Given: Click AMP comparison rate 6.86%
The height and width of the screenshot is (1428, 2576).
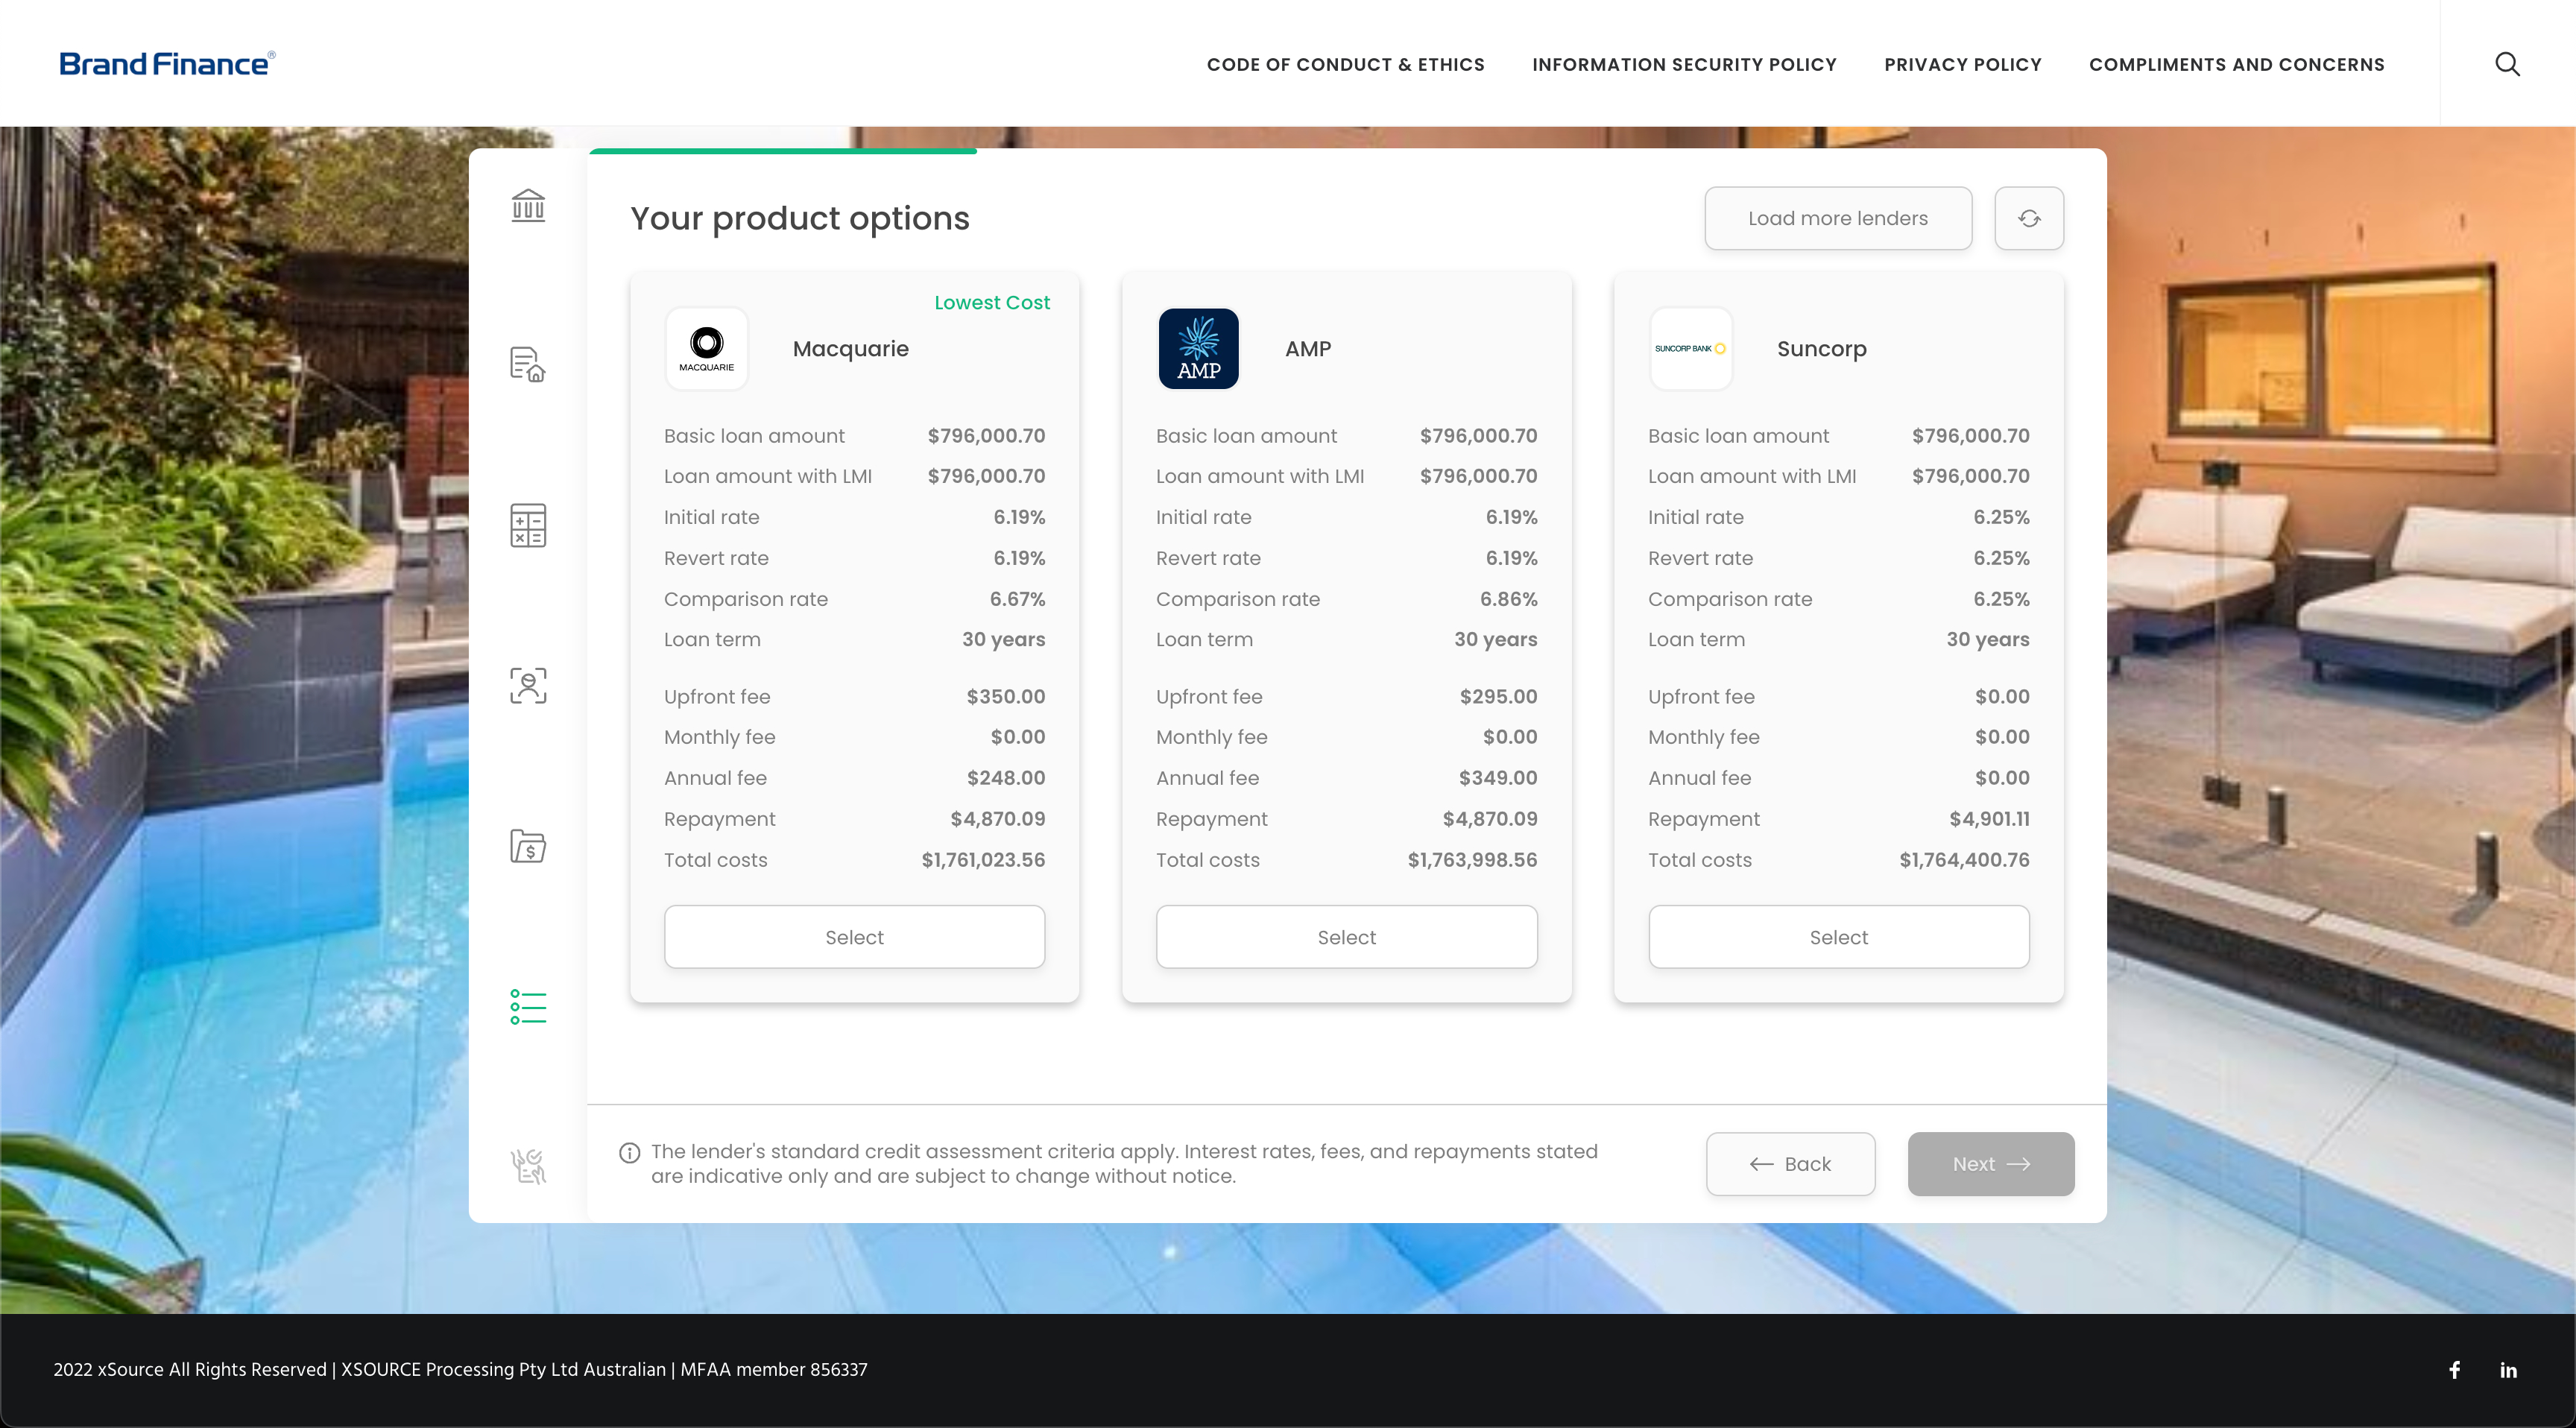Looking at the screenshot, I should [1508, 599].
